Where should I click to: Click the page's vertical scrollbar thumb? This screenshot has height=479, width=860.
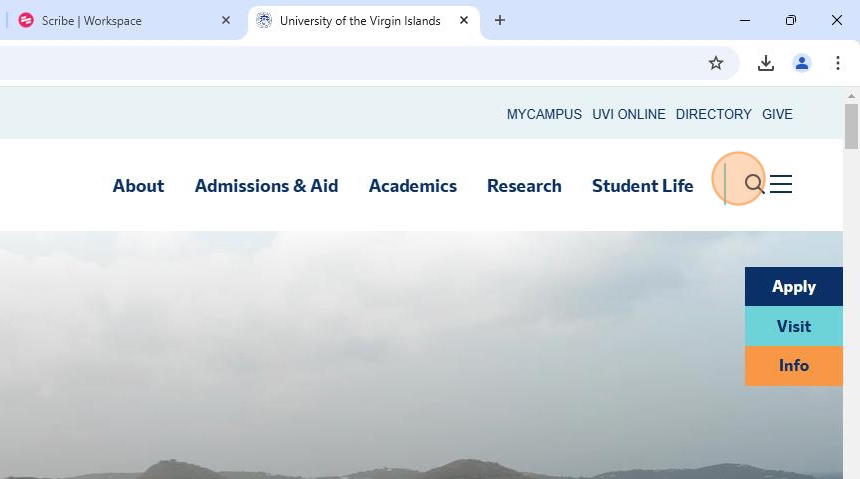coord(851,127)
